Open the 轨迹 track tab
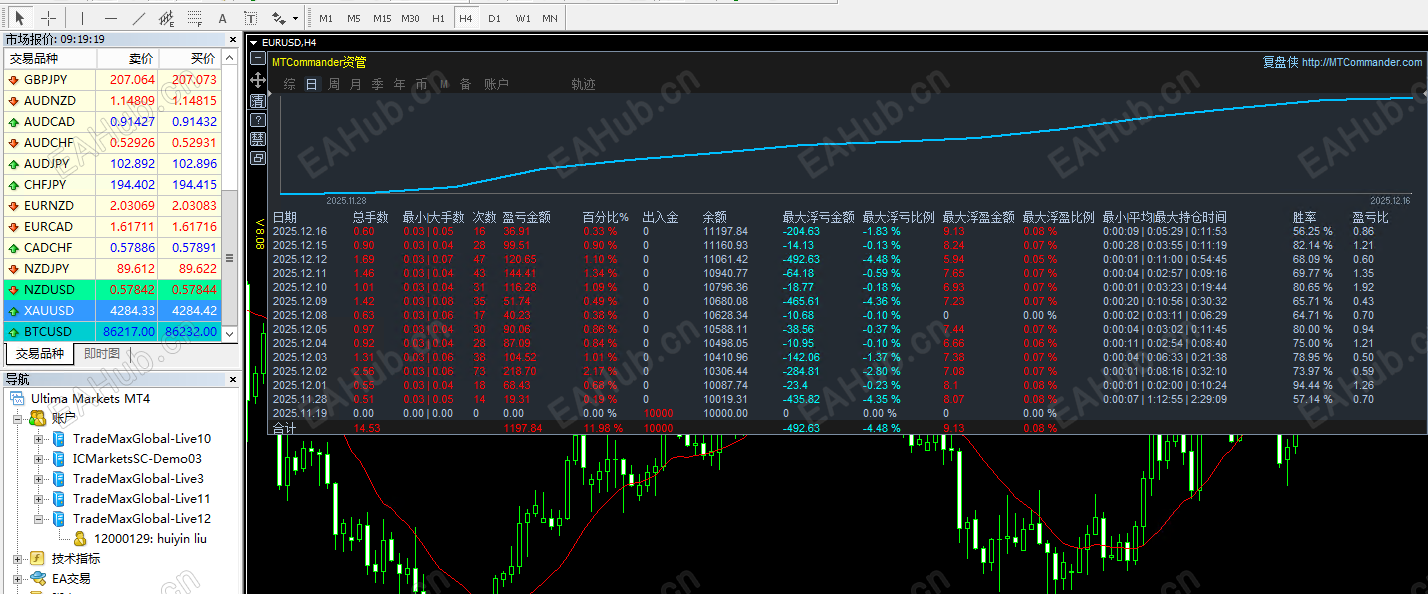 point(583,85)
